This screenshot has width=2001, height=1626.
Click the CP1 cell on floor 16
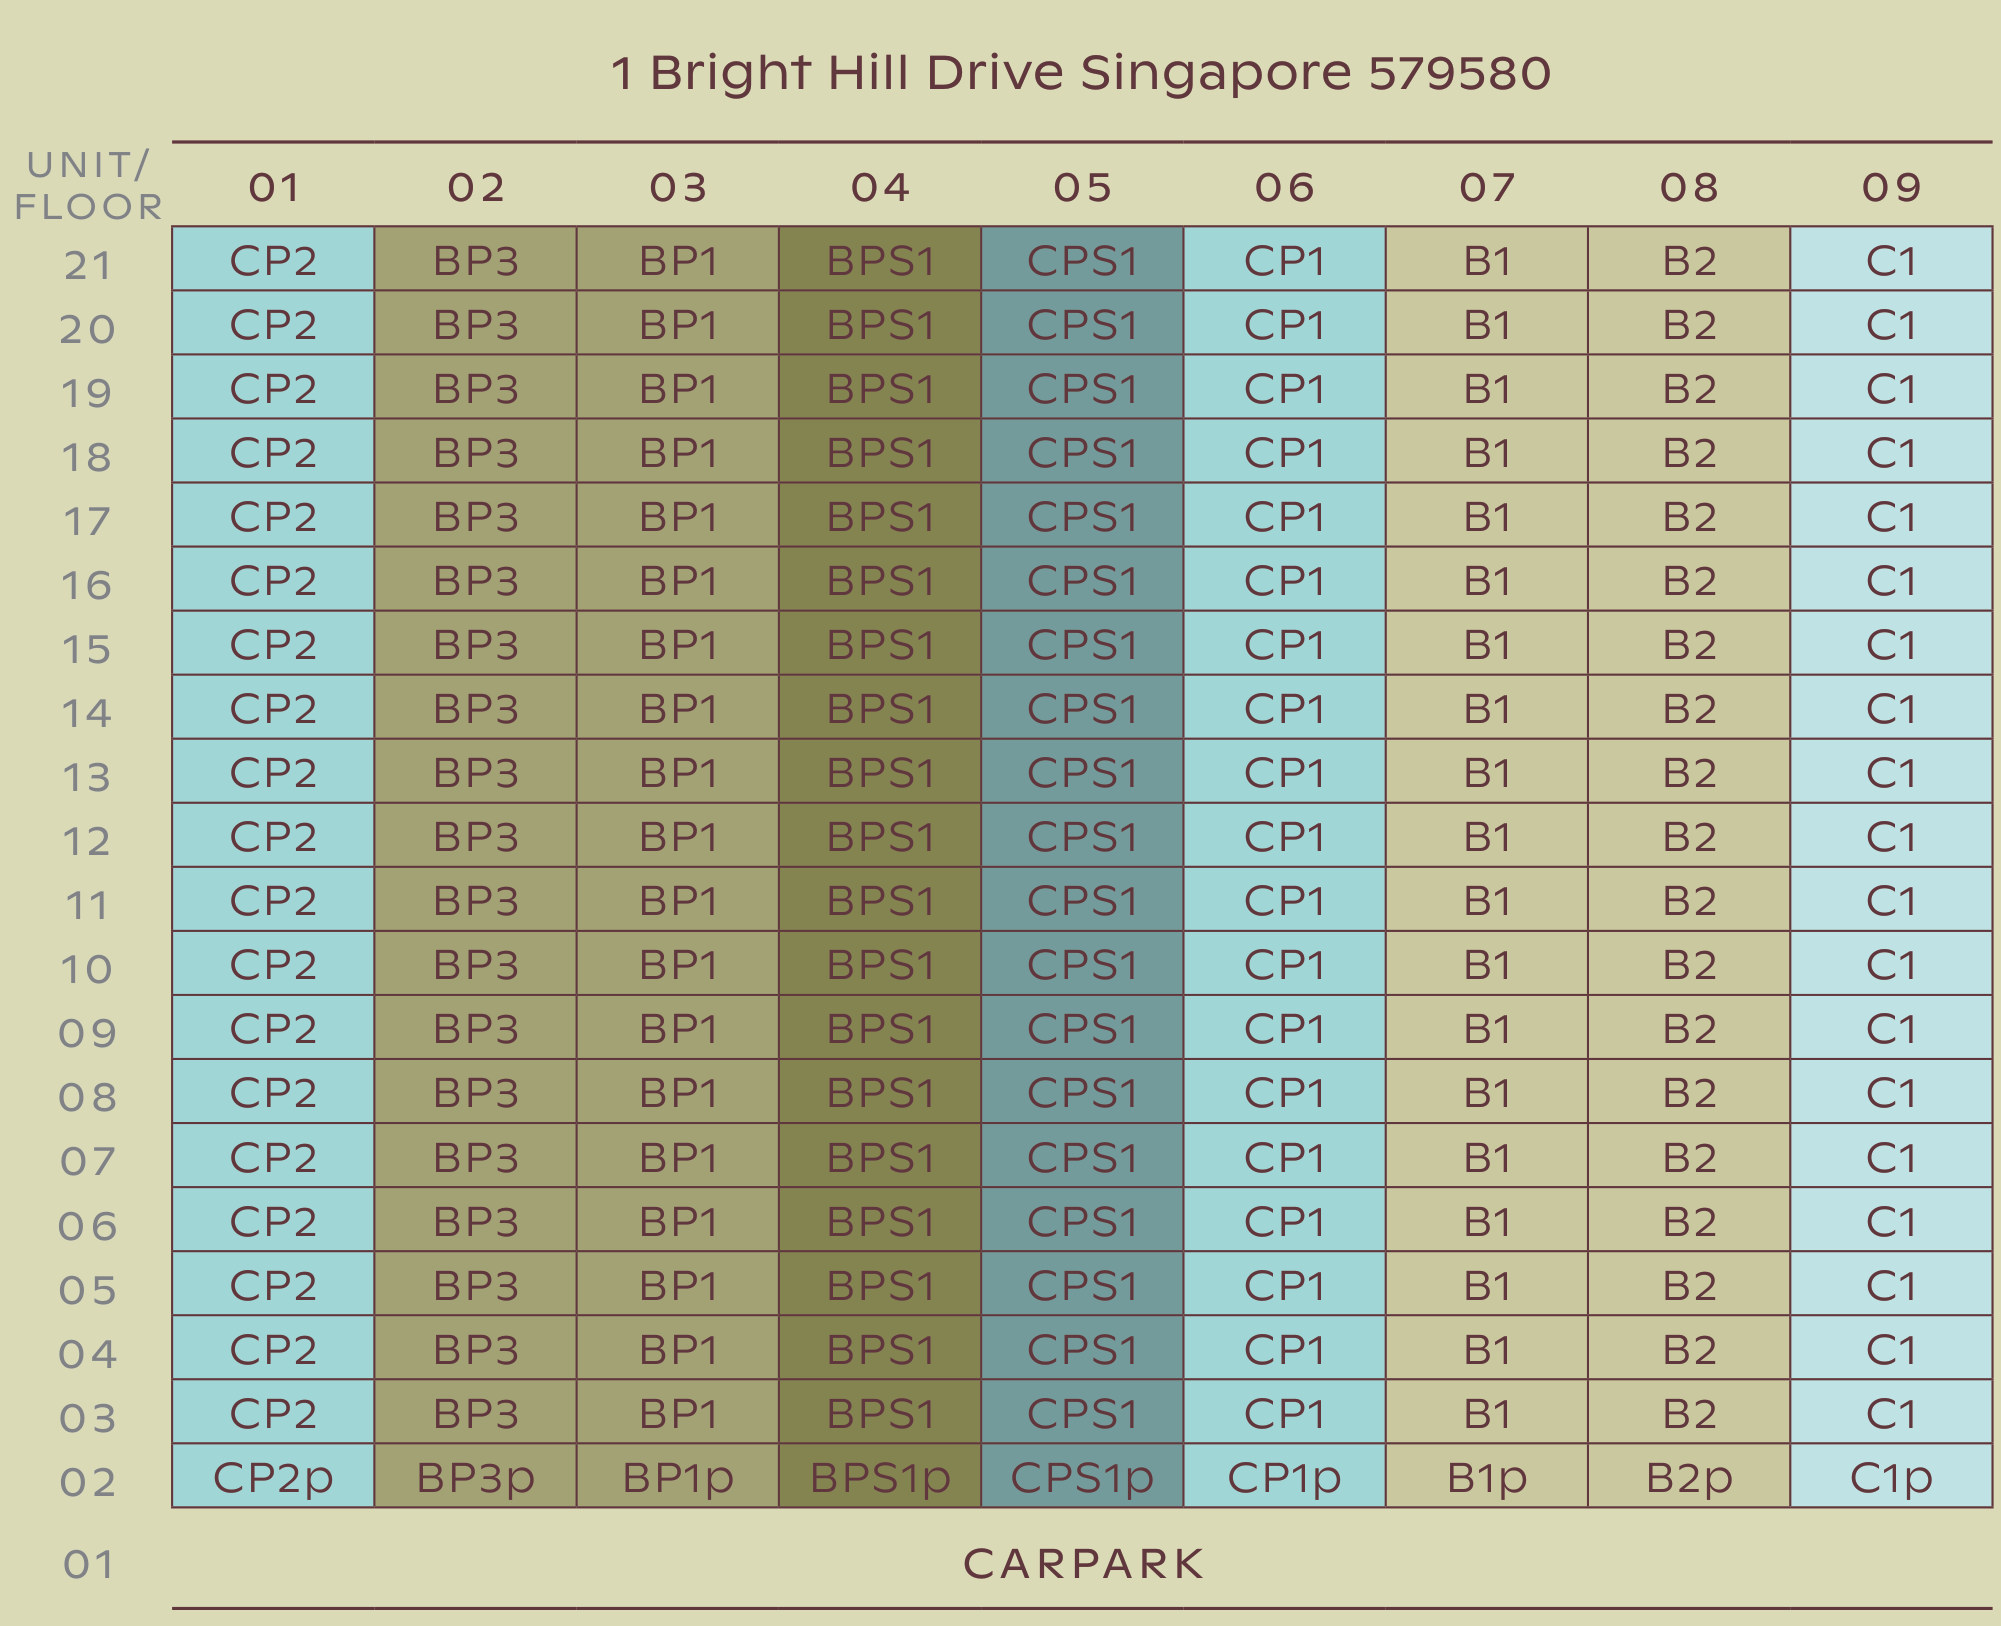tap(1284, 579)
